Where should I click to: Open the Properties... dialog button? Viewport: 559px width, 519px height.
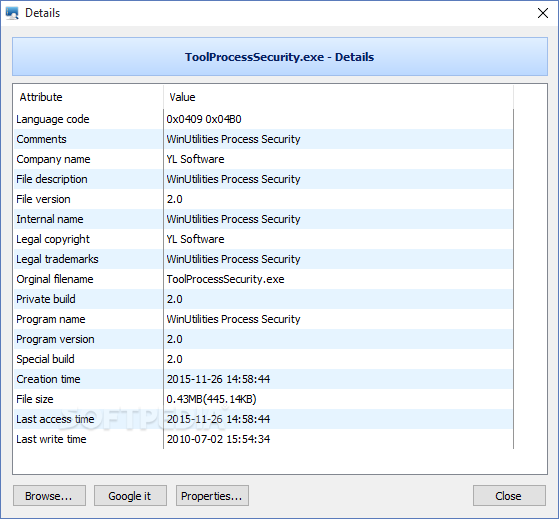(212, 495)
